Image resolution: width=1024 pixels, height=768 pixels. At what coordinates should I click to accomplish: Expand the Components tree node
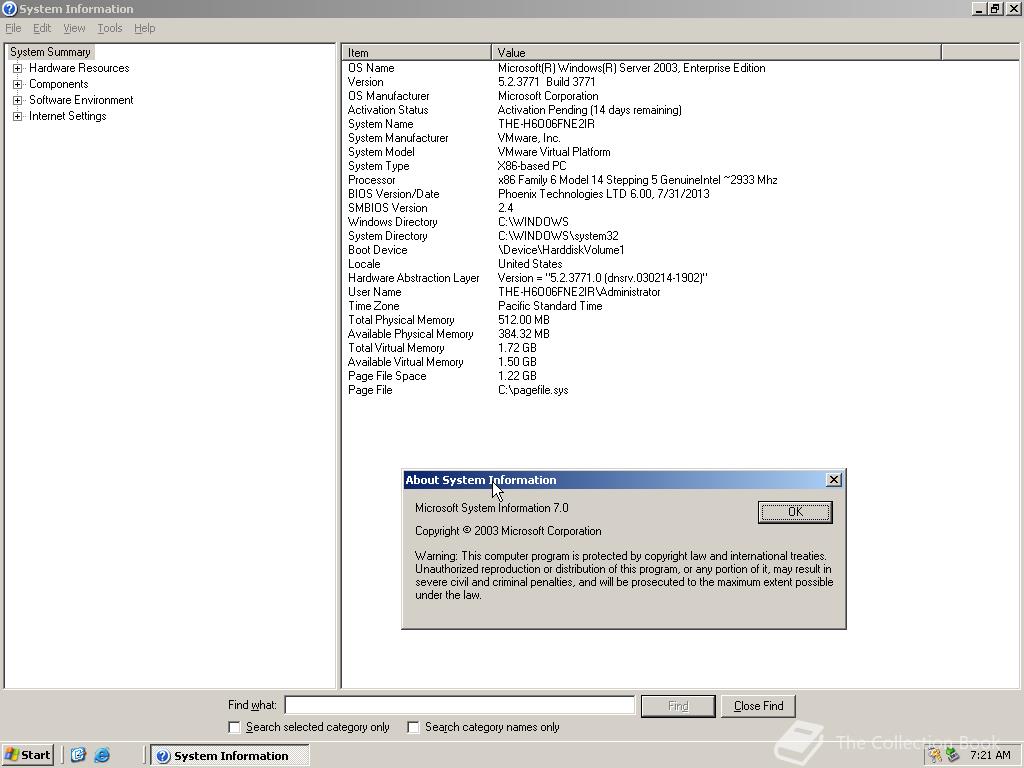tap(18, 84)
